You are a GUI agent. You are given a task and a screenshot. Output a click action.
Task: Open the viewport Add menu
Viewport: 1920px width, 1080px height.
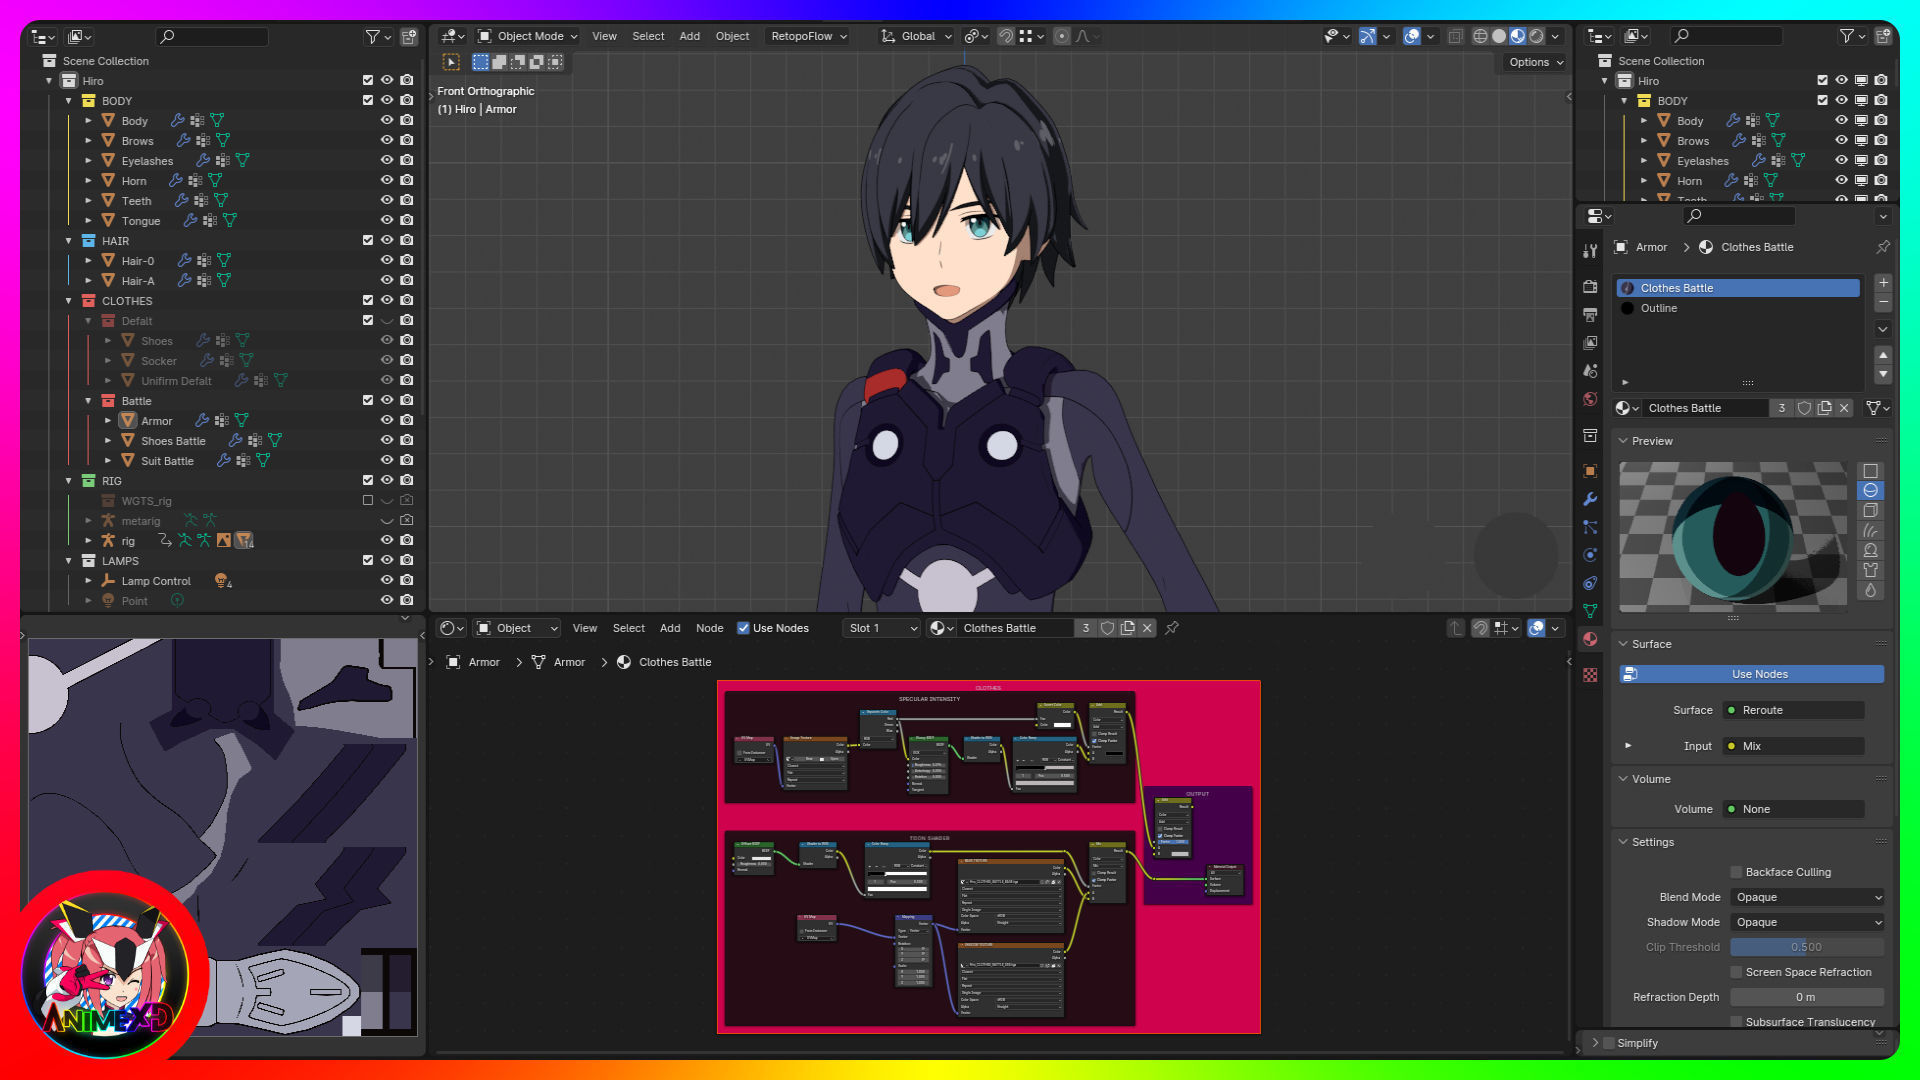(x=690, y=36)
